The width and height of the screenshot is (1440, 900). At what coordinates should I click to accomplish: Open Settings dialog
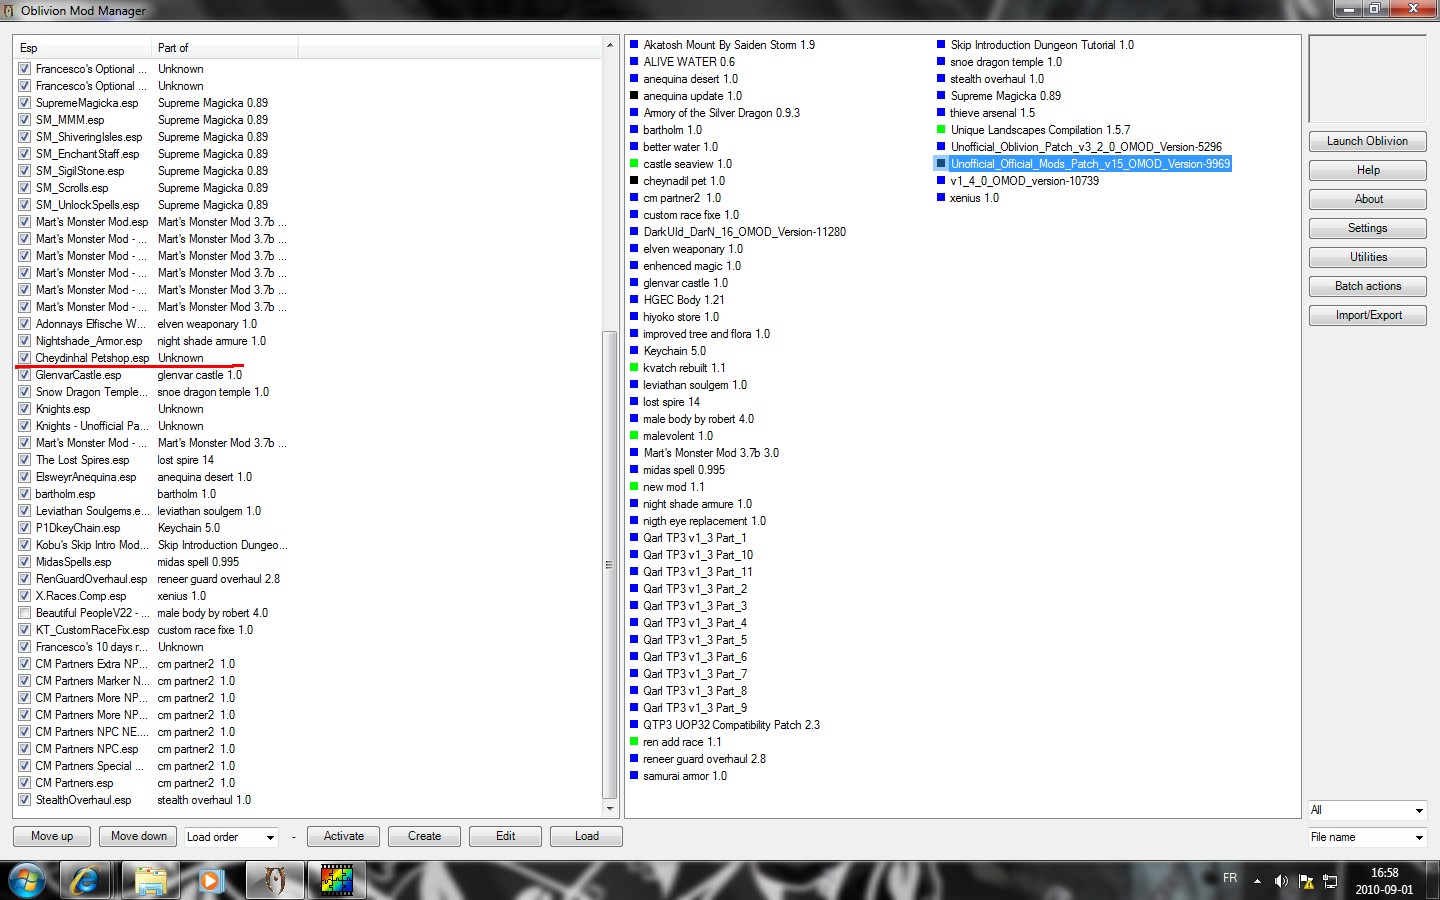click(x=1367, y=229)
